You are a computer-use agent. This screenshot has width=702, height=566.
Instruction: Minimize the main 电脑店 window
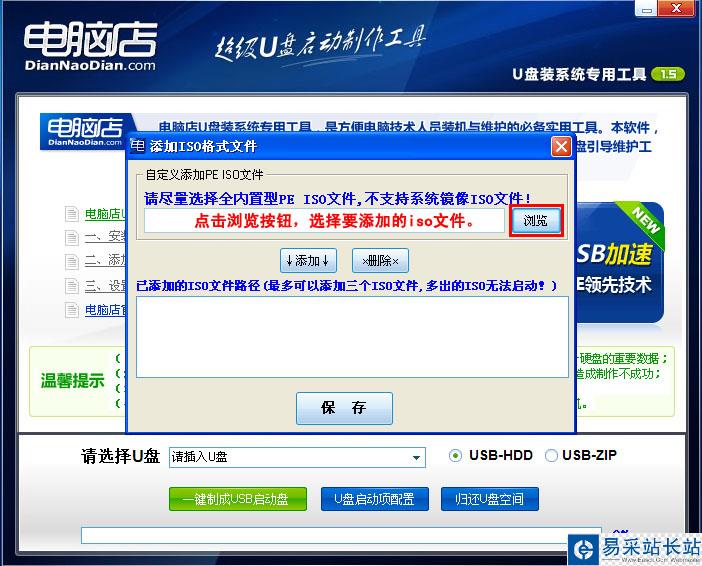click(x=647, y=9)
